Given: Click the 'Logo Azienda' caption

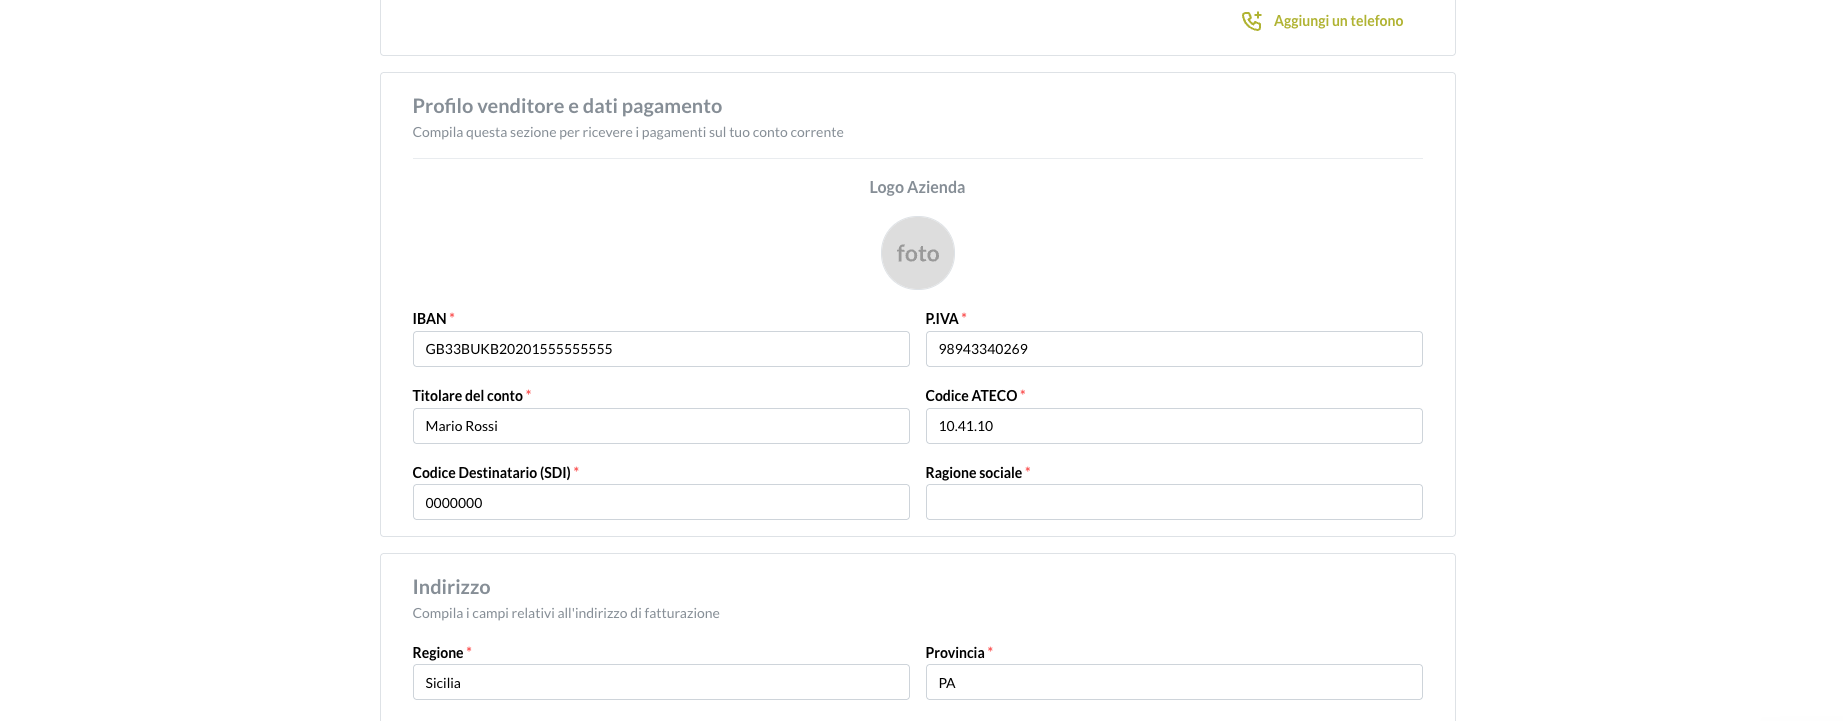Looking at the screenshot, I should [917, 187].
